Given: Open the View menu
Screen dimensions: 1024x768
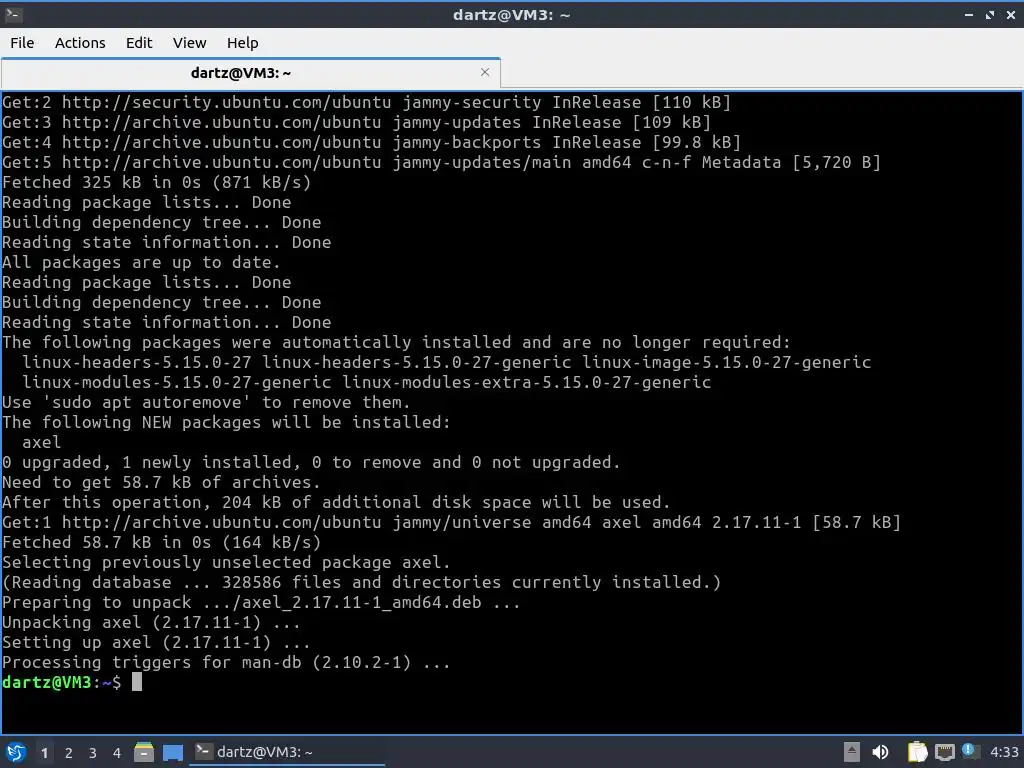Looking at the screenshot, I should coord(189,43).
